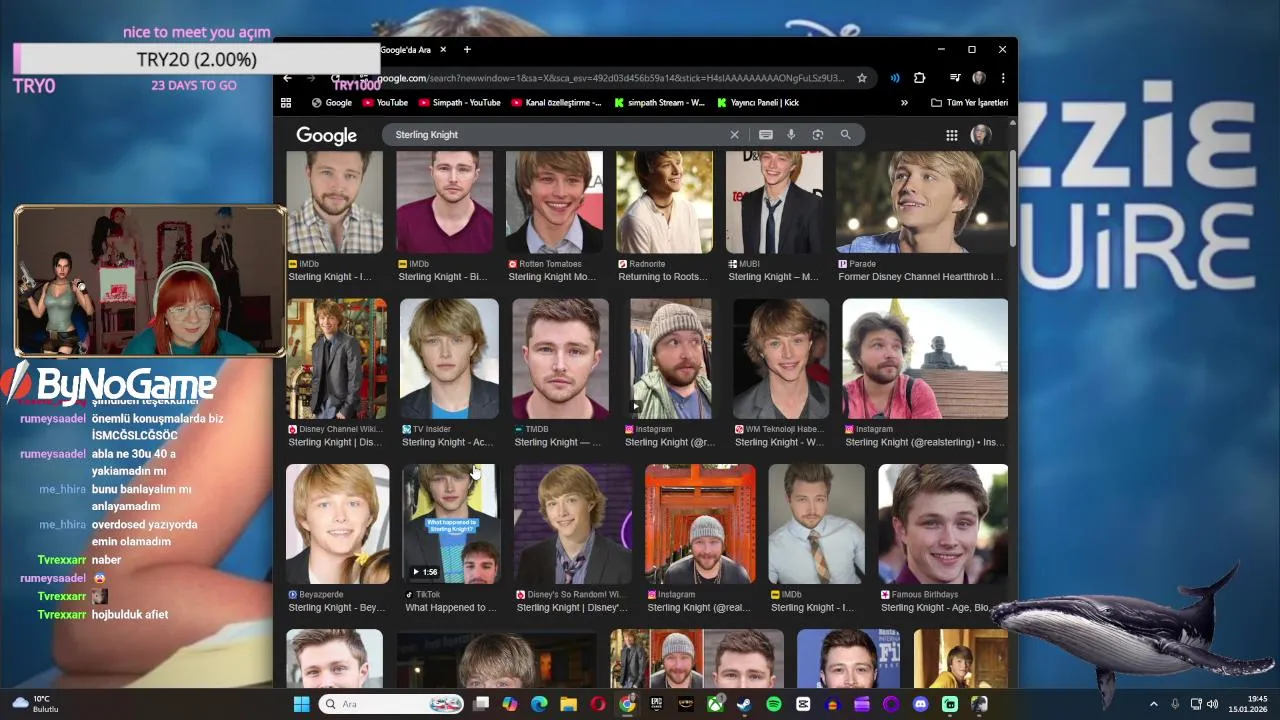Open Task View on the taskbar
Image resolution: width=1280 pixels, height=720 pixels.
[x=481, y=704]
